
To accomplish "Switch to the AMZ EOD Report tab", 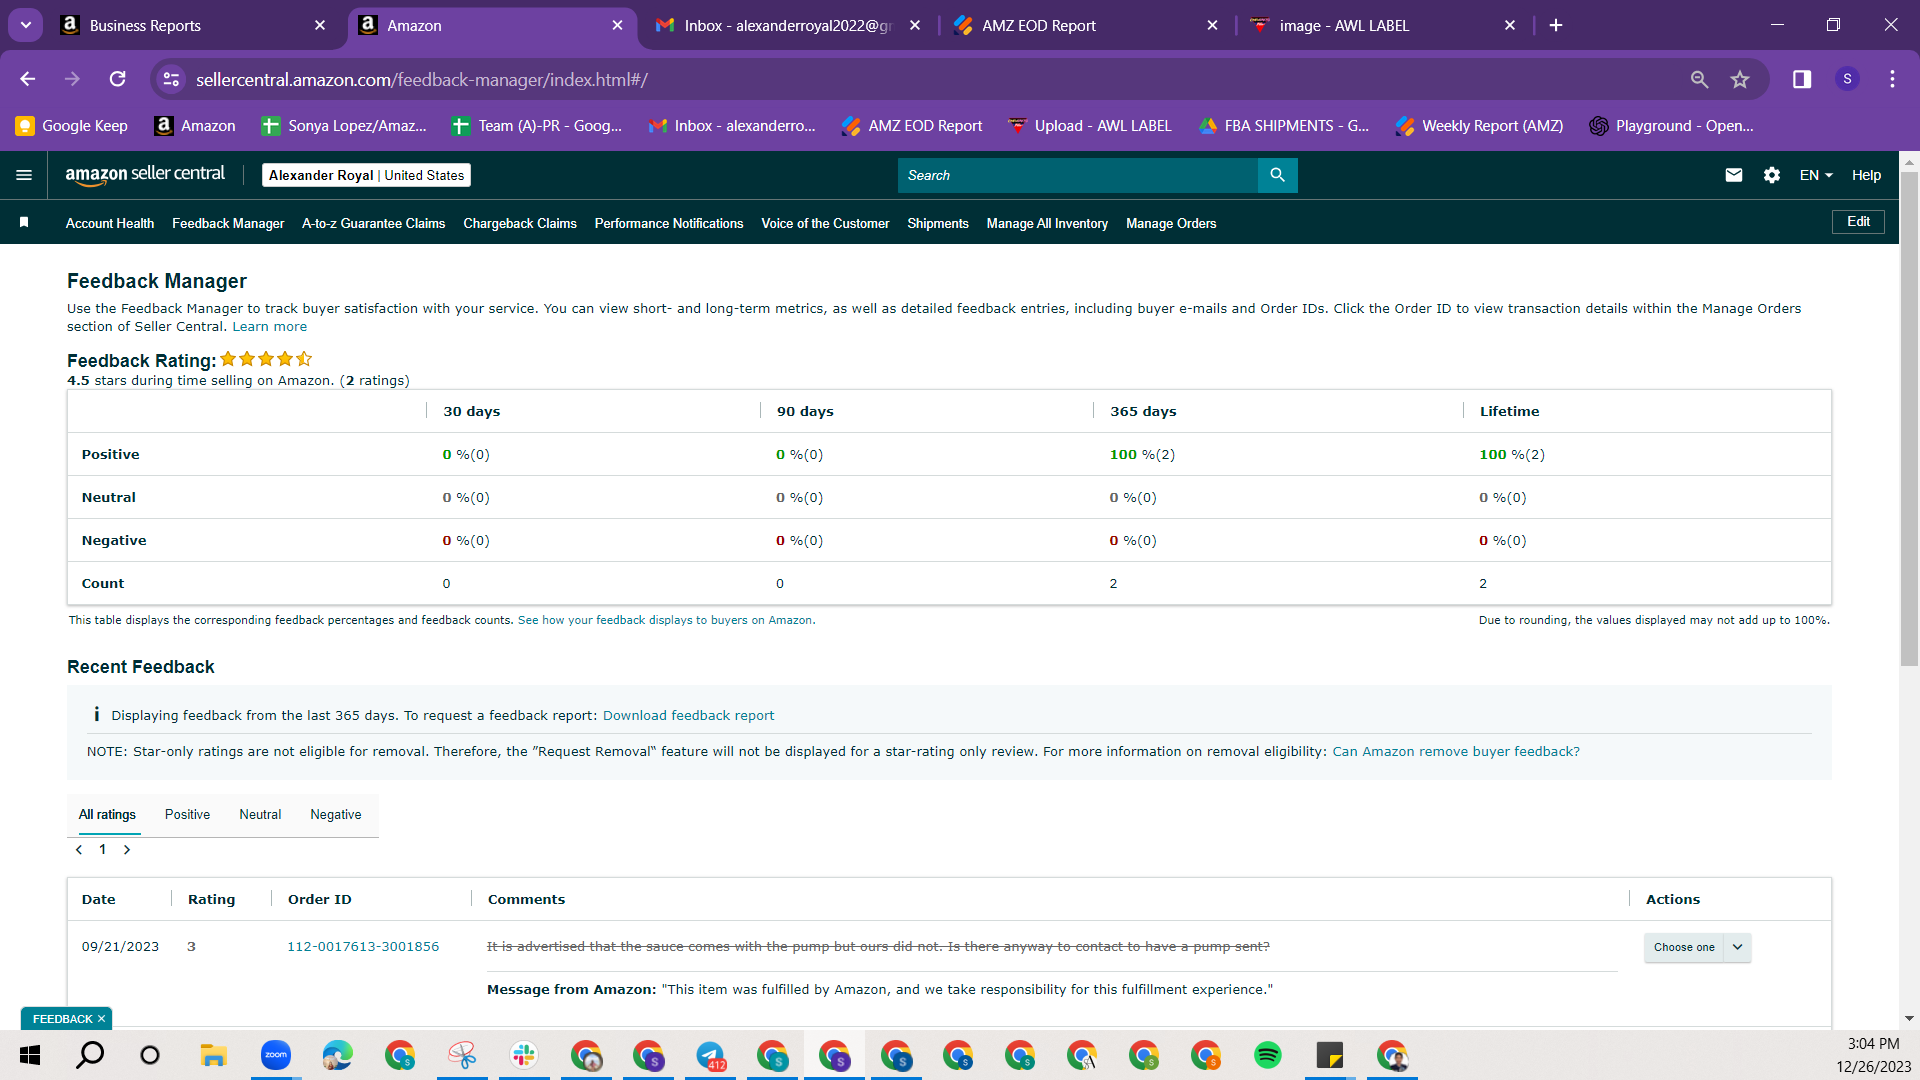I will tap(1085, 26).
